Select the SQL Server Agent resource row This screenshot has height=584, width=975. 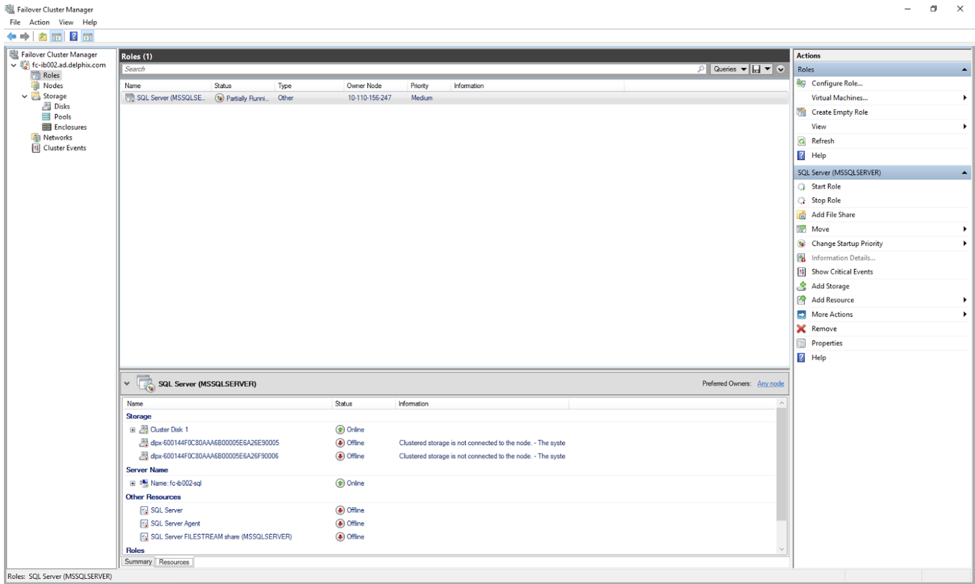click(175, 523)
